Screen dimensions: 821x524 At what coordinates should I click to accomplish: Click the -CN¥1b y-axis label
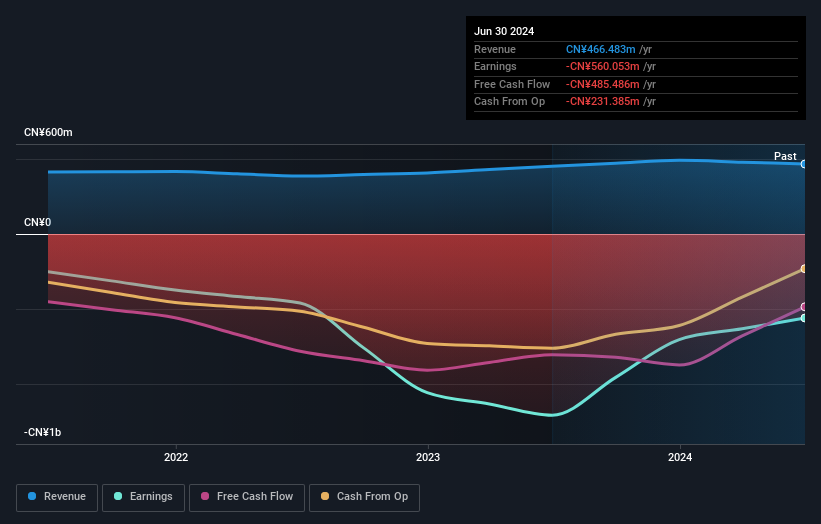coord(42,432)
